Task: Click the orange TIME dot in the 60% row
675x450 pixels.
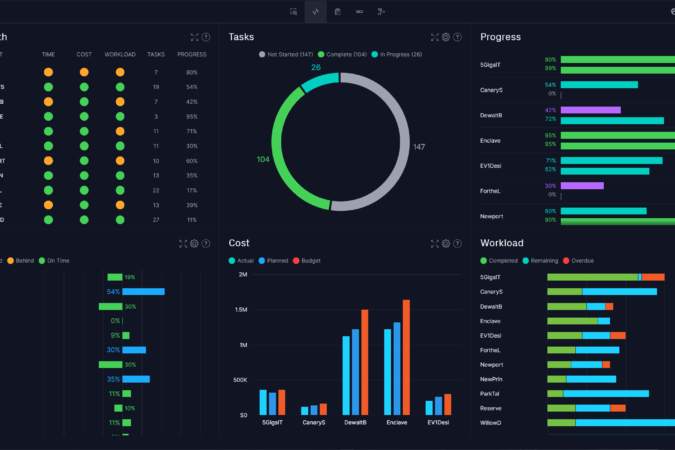Action: 49,161
